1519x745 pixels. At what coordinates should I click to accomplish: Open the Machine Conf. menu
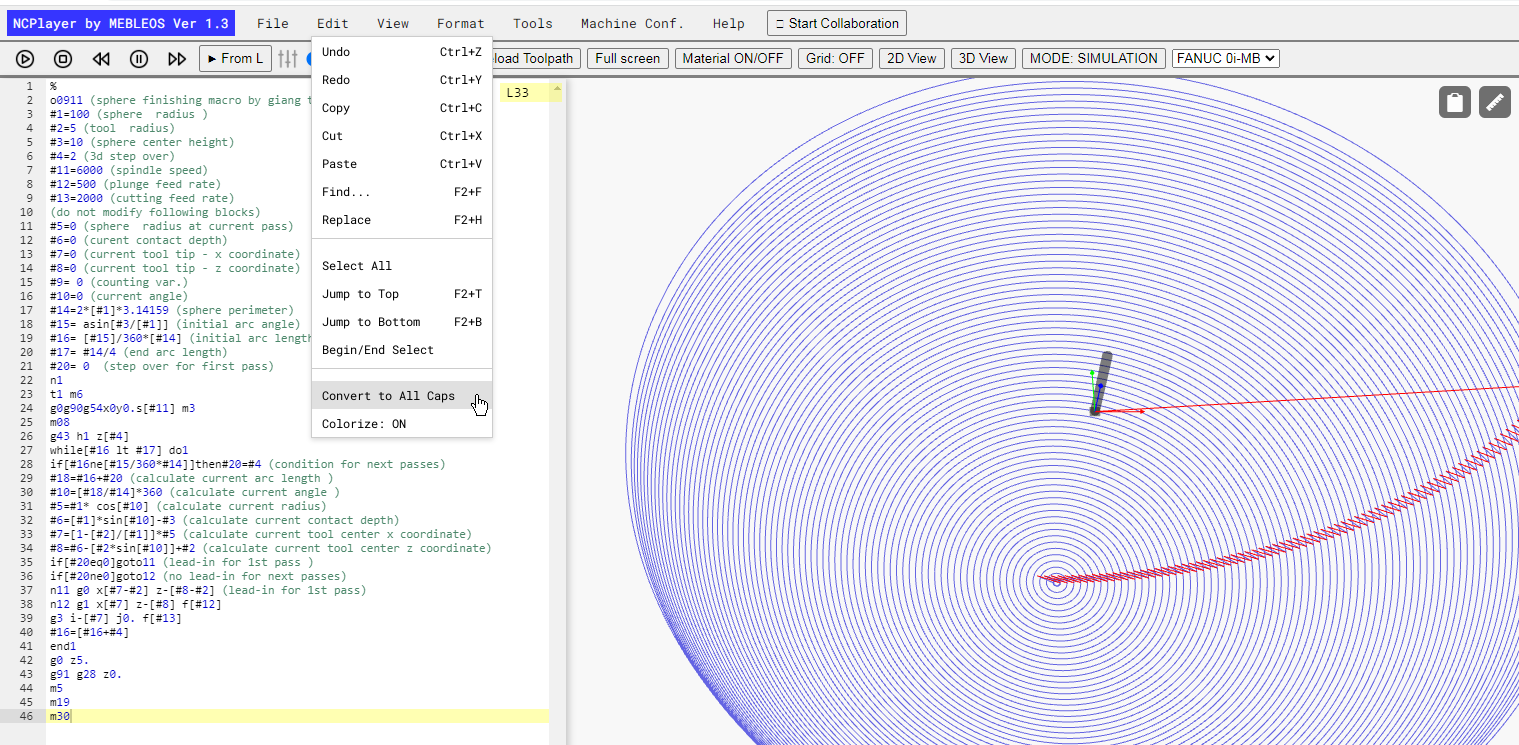[x=633, y=23]
